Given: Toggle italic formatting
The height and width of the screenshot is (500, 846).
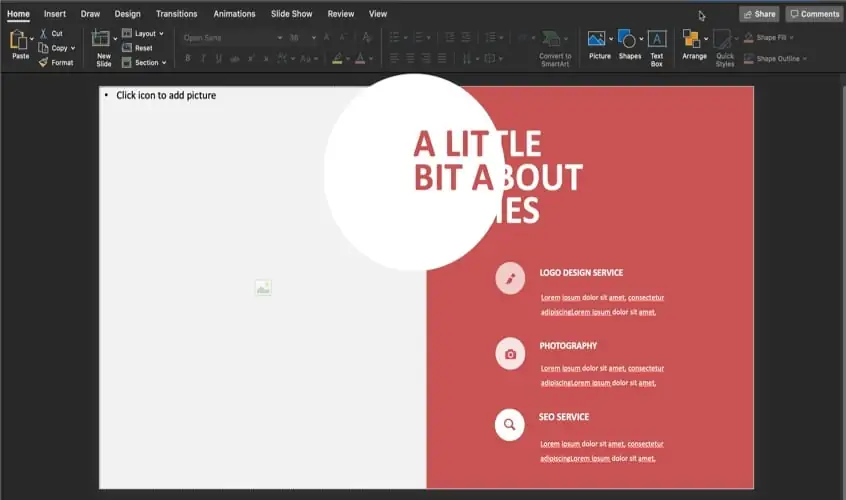Looking at the screenshot, I should [x=203, y=58].
